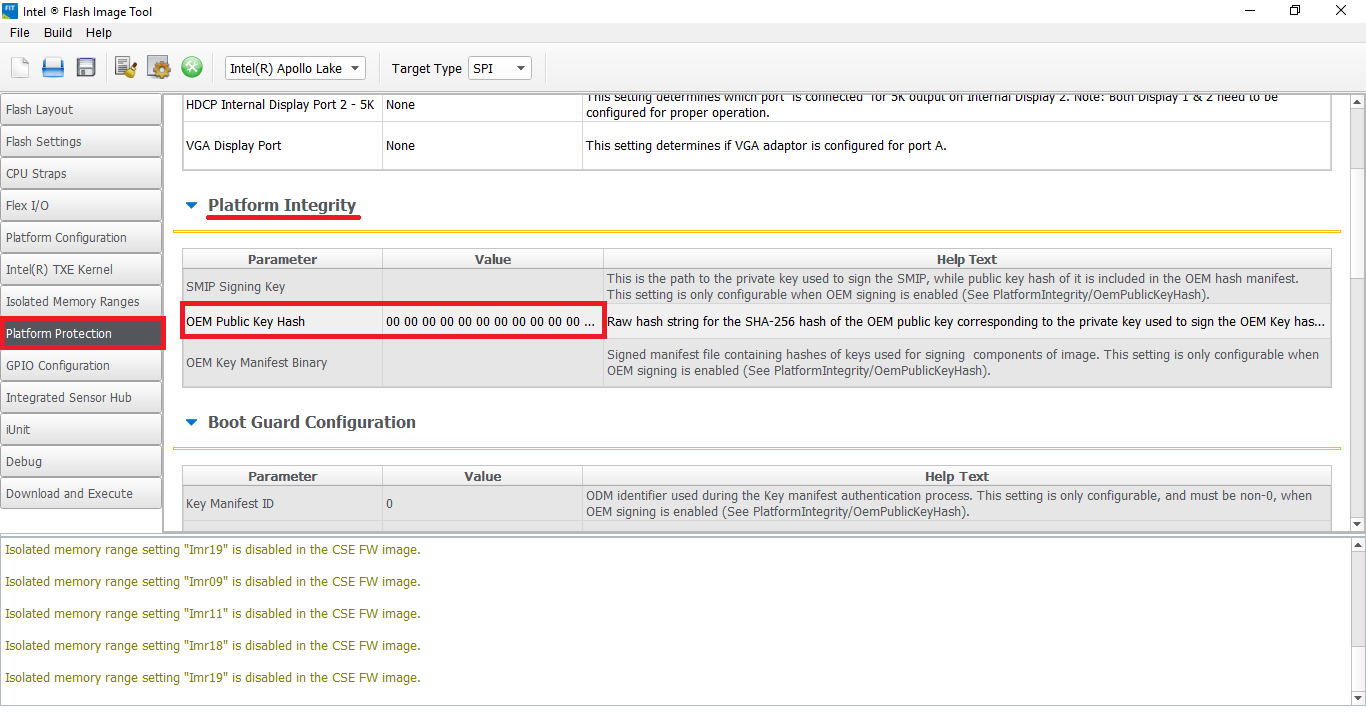Open build settings gear icon
Viewport: 1366px width, 728px height.
[159, 68]
